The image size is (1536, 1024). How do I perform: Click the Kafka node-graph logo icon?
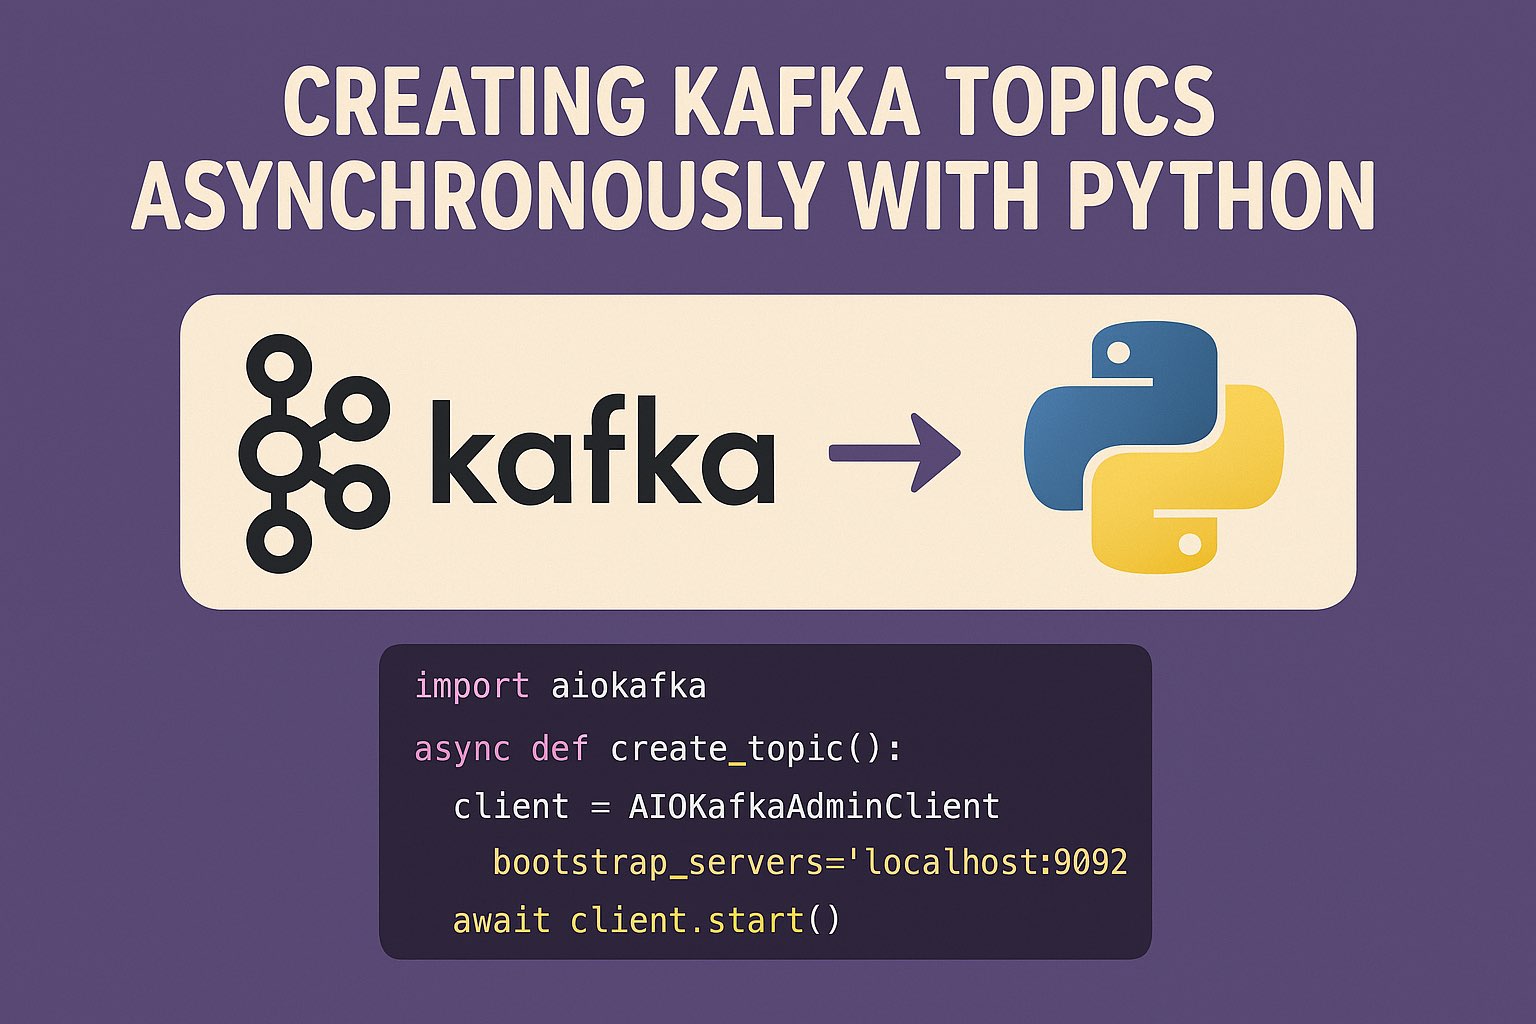tap(300, 452)
